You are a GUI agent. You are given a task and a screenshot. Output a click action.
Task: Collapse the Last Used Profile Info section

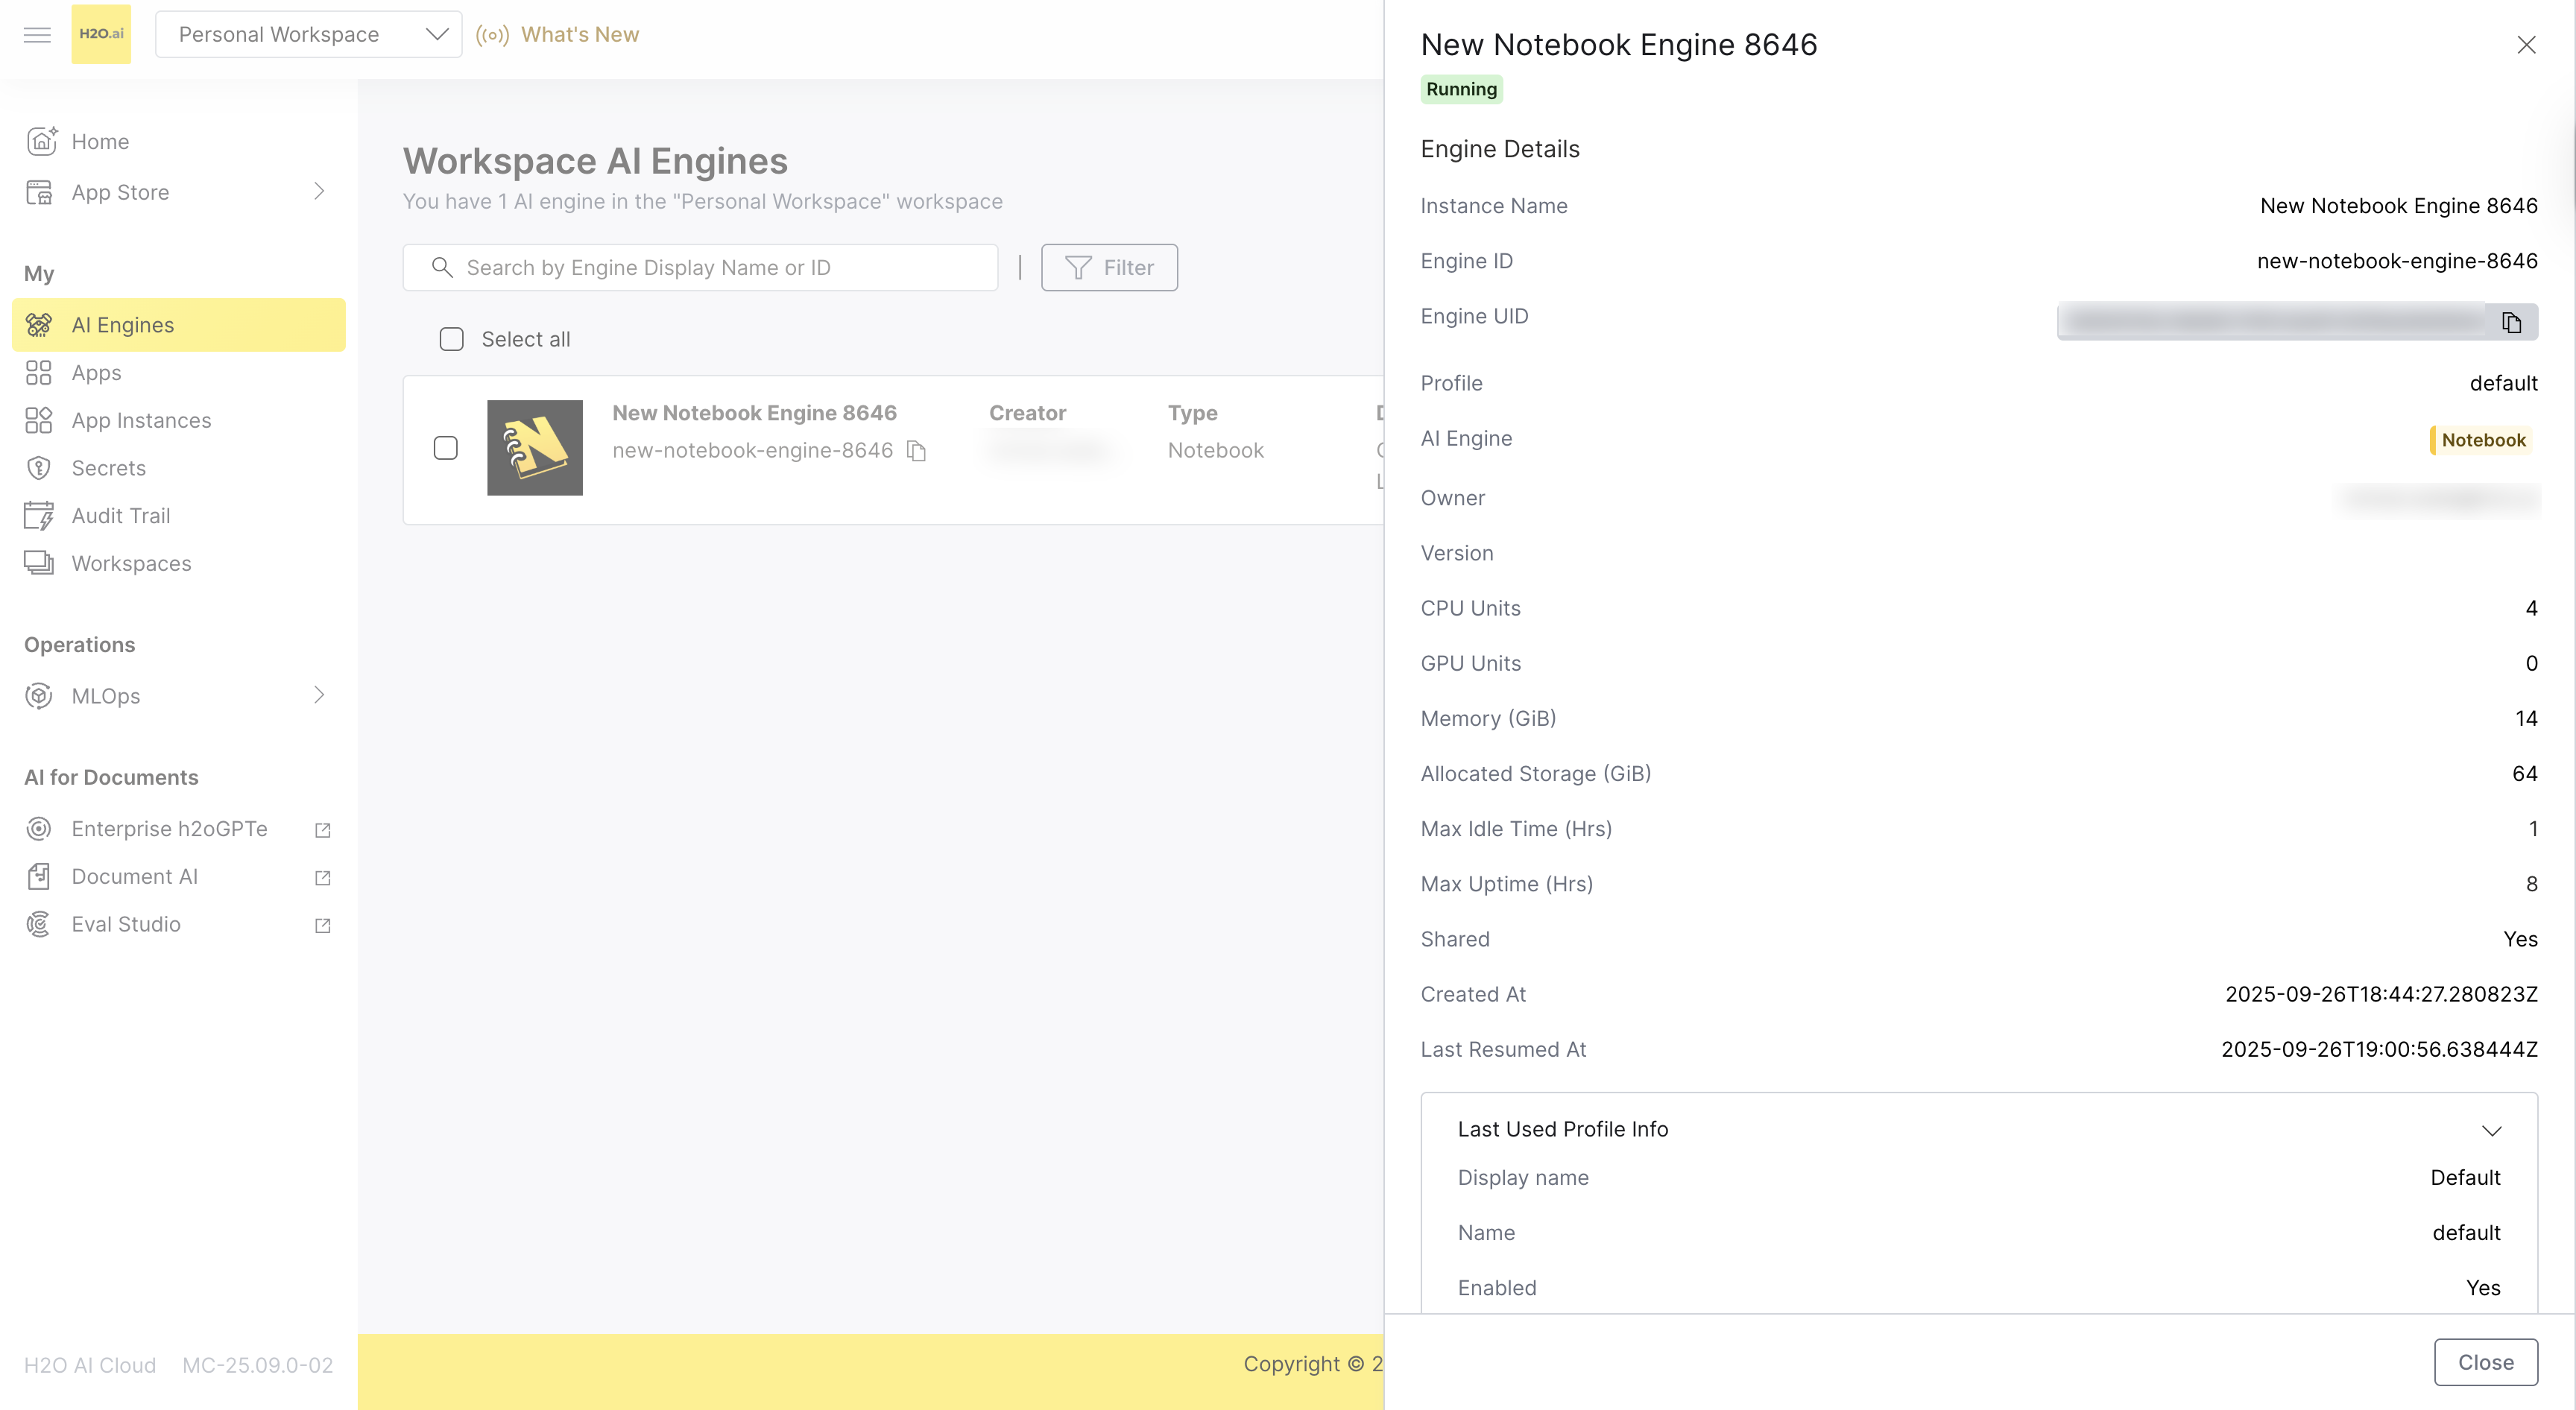[x=2491, y=1130]
